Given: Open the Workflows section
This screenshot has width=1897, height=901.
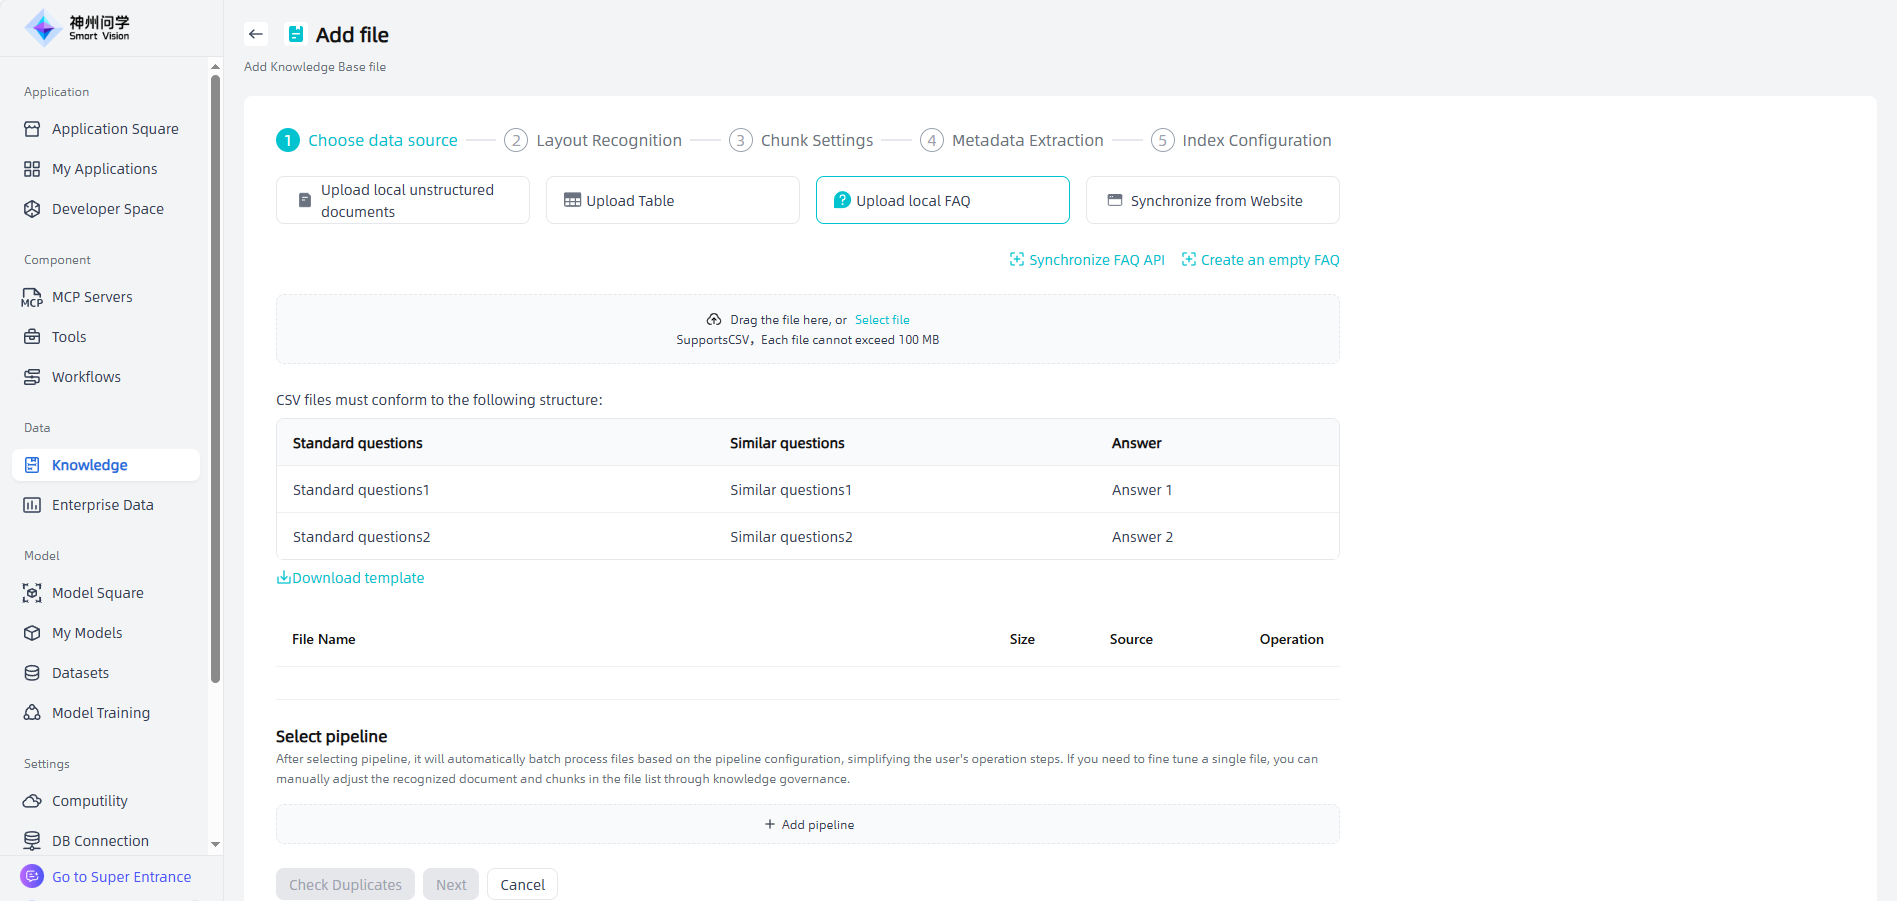Looking at the screenshot, I should (86, 377).
